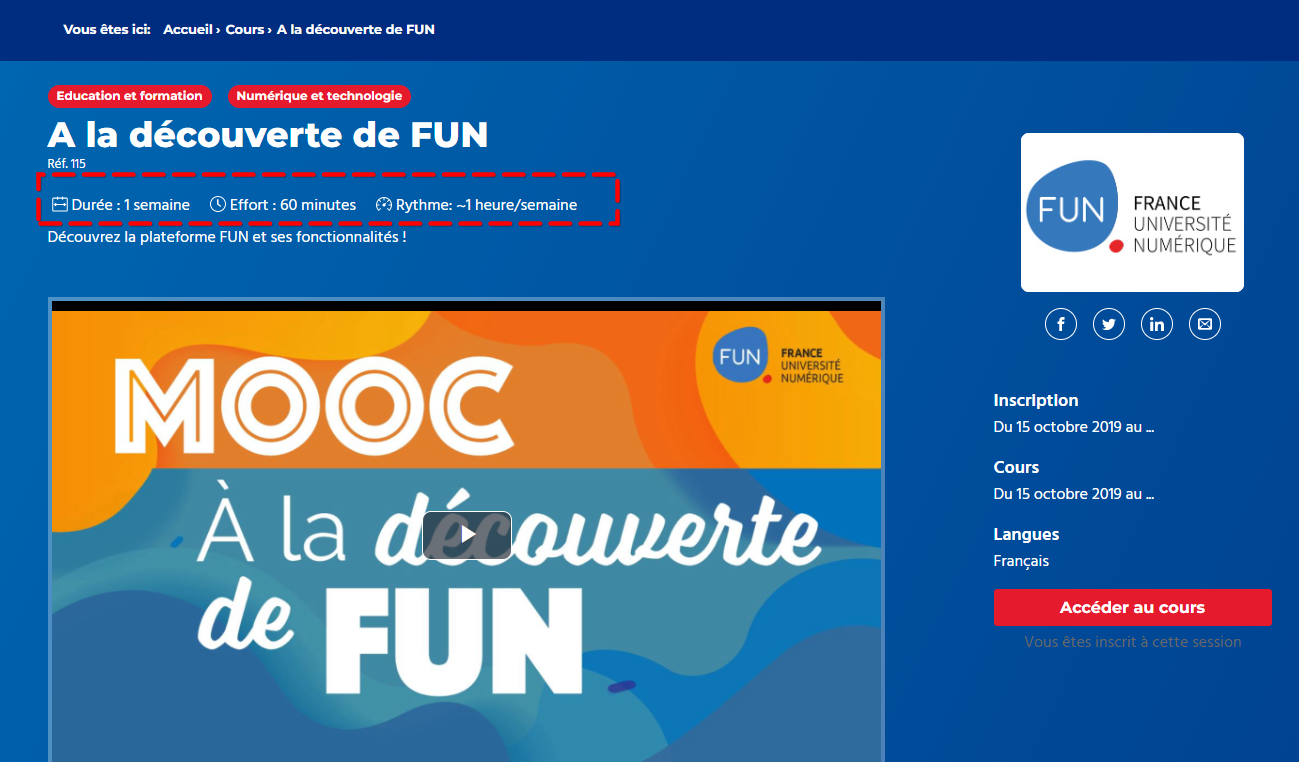The width and height of the screenshot is (1299, 762).
Task: Click the Vous êtes ici breadcrumb label
Action: 107,29
